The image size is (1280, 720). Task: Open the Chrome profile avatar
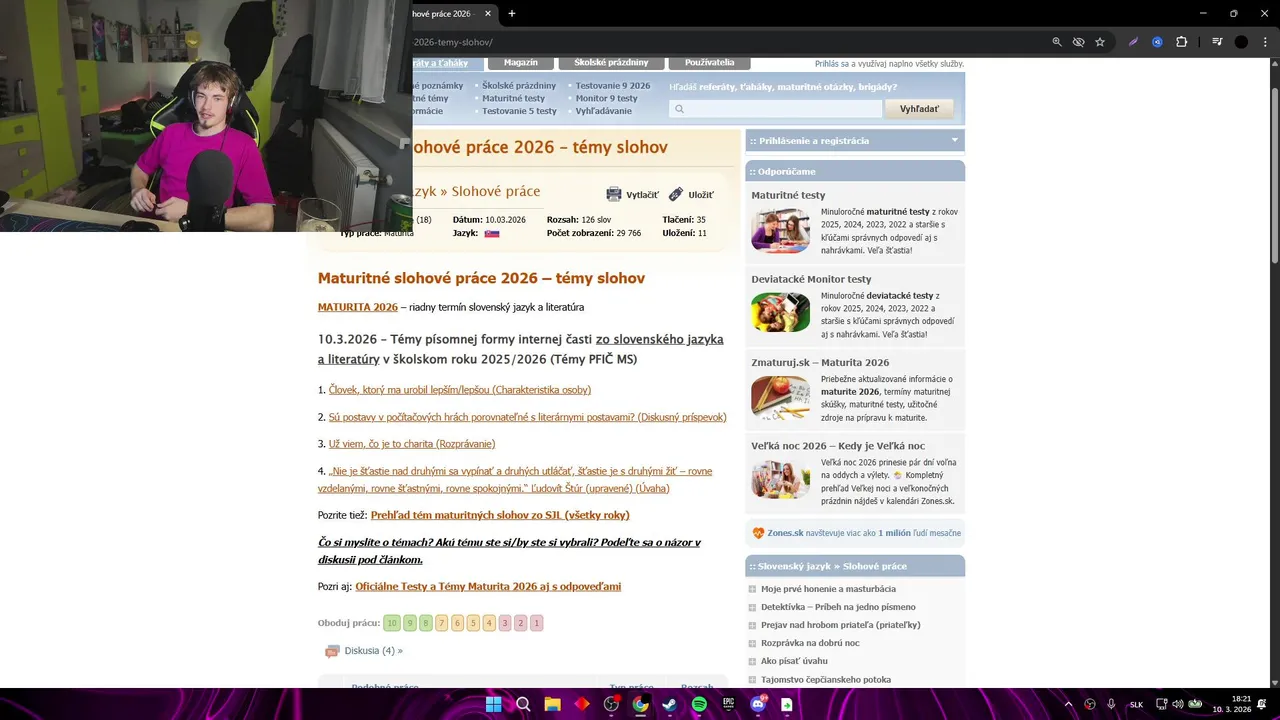coord(1241,42)
